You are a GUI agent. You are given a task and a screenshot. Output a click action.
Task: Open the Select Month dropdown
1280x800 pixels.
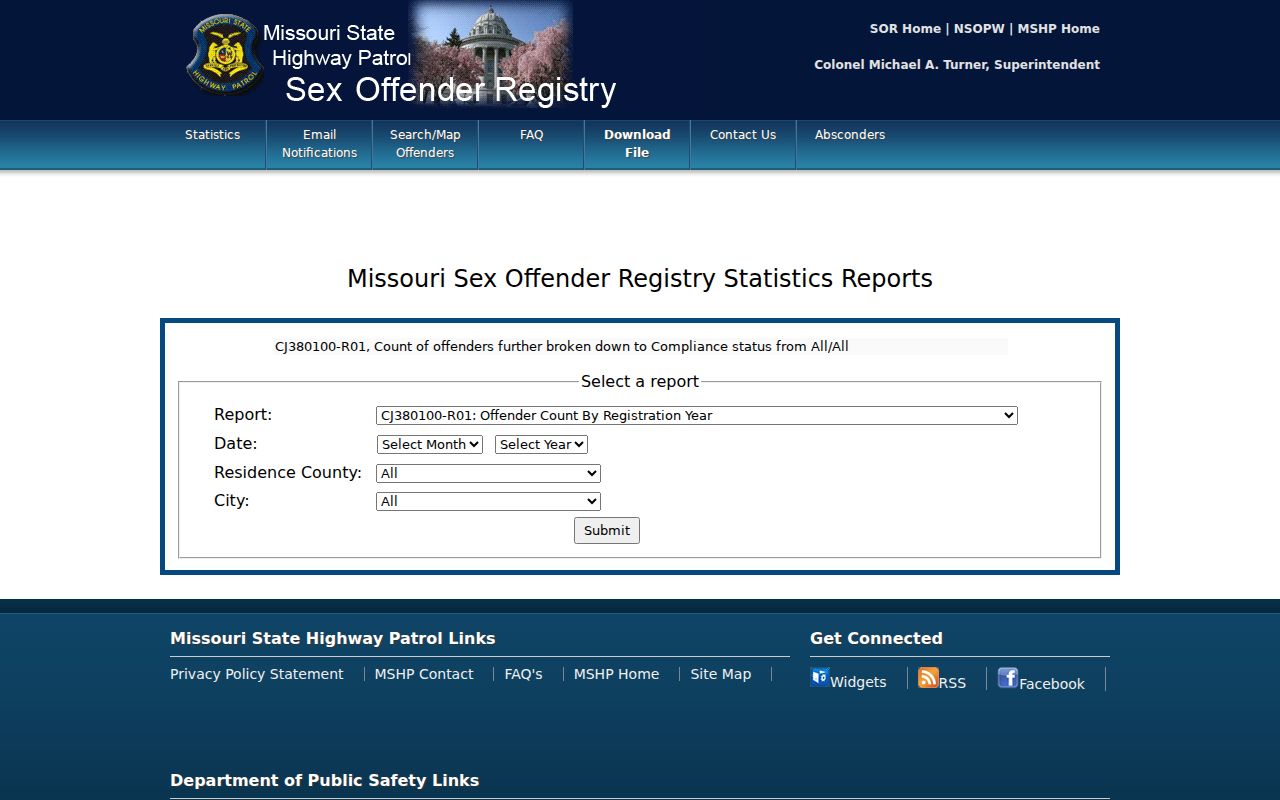point(430,444)
